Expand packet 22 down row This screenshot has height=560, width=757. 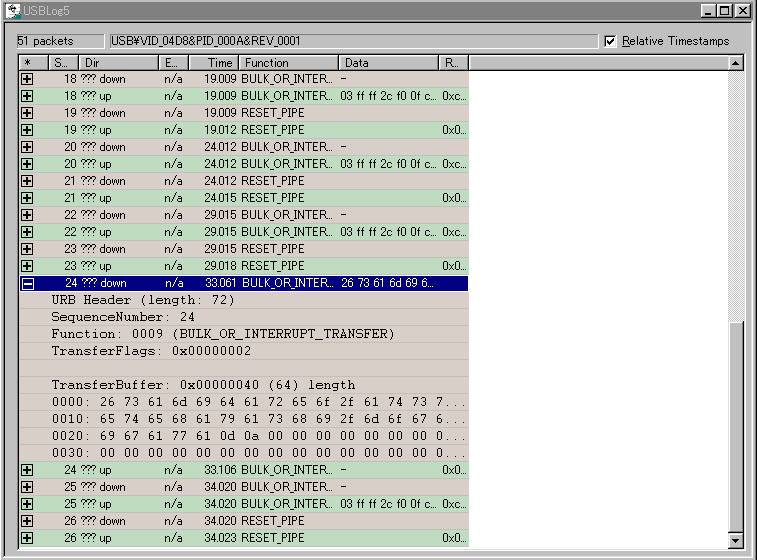[27, 215]
